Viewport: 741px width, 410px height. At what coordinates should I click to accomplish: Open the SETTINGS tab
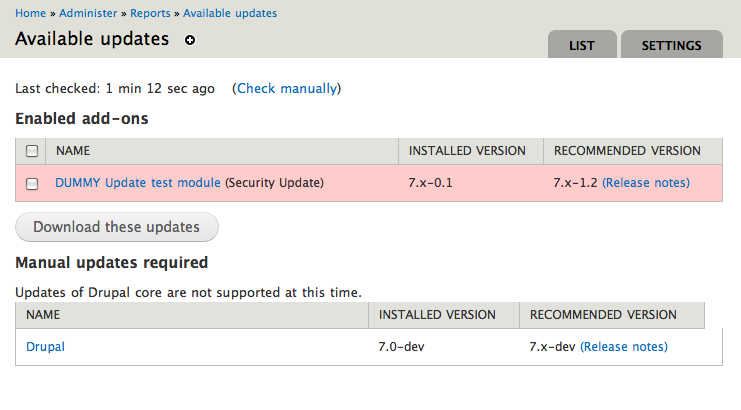pyautogui.click(x=672, y=46)
